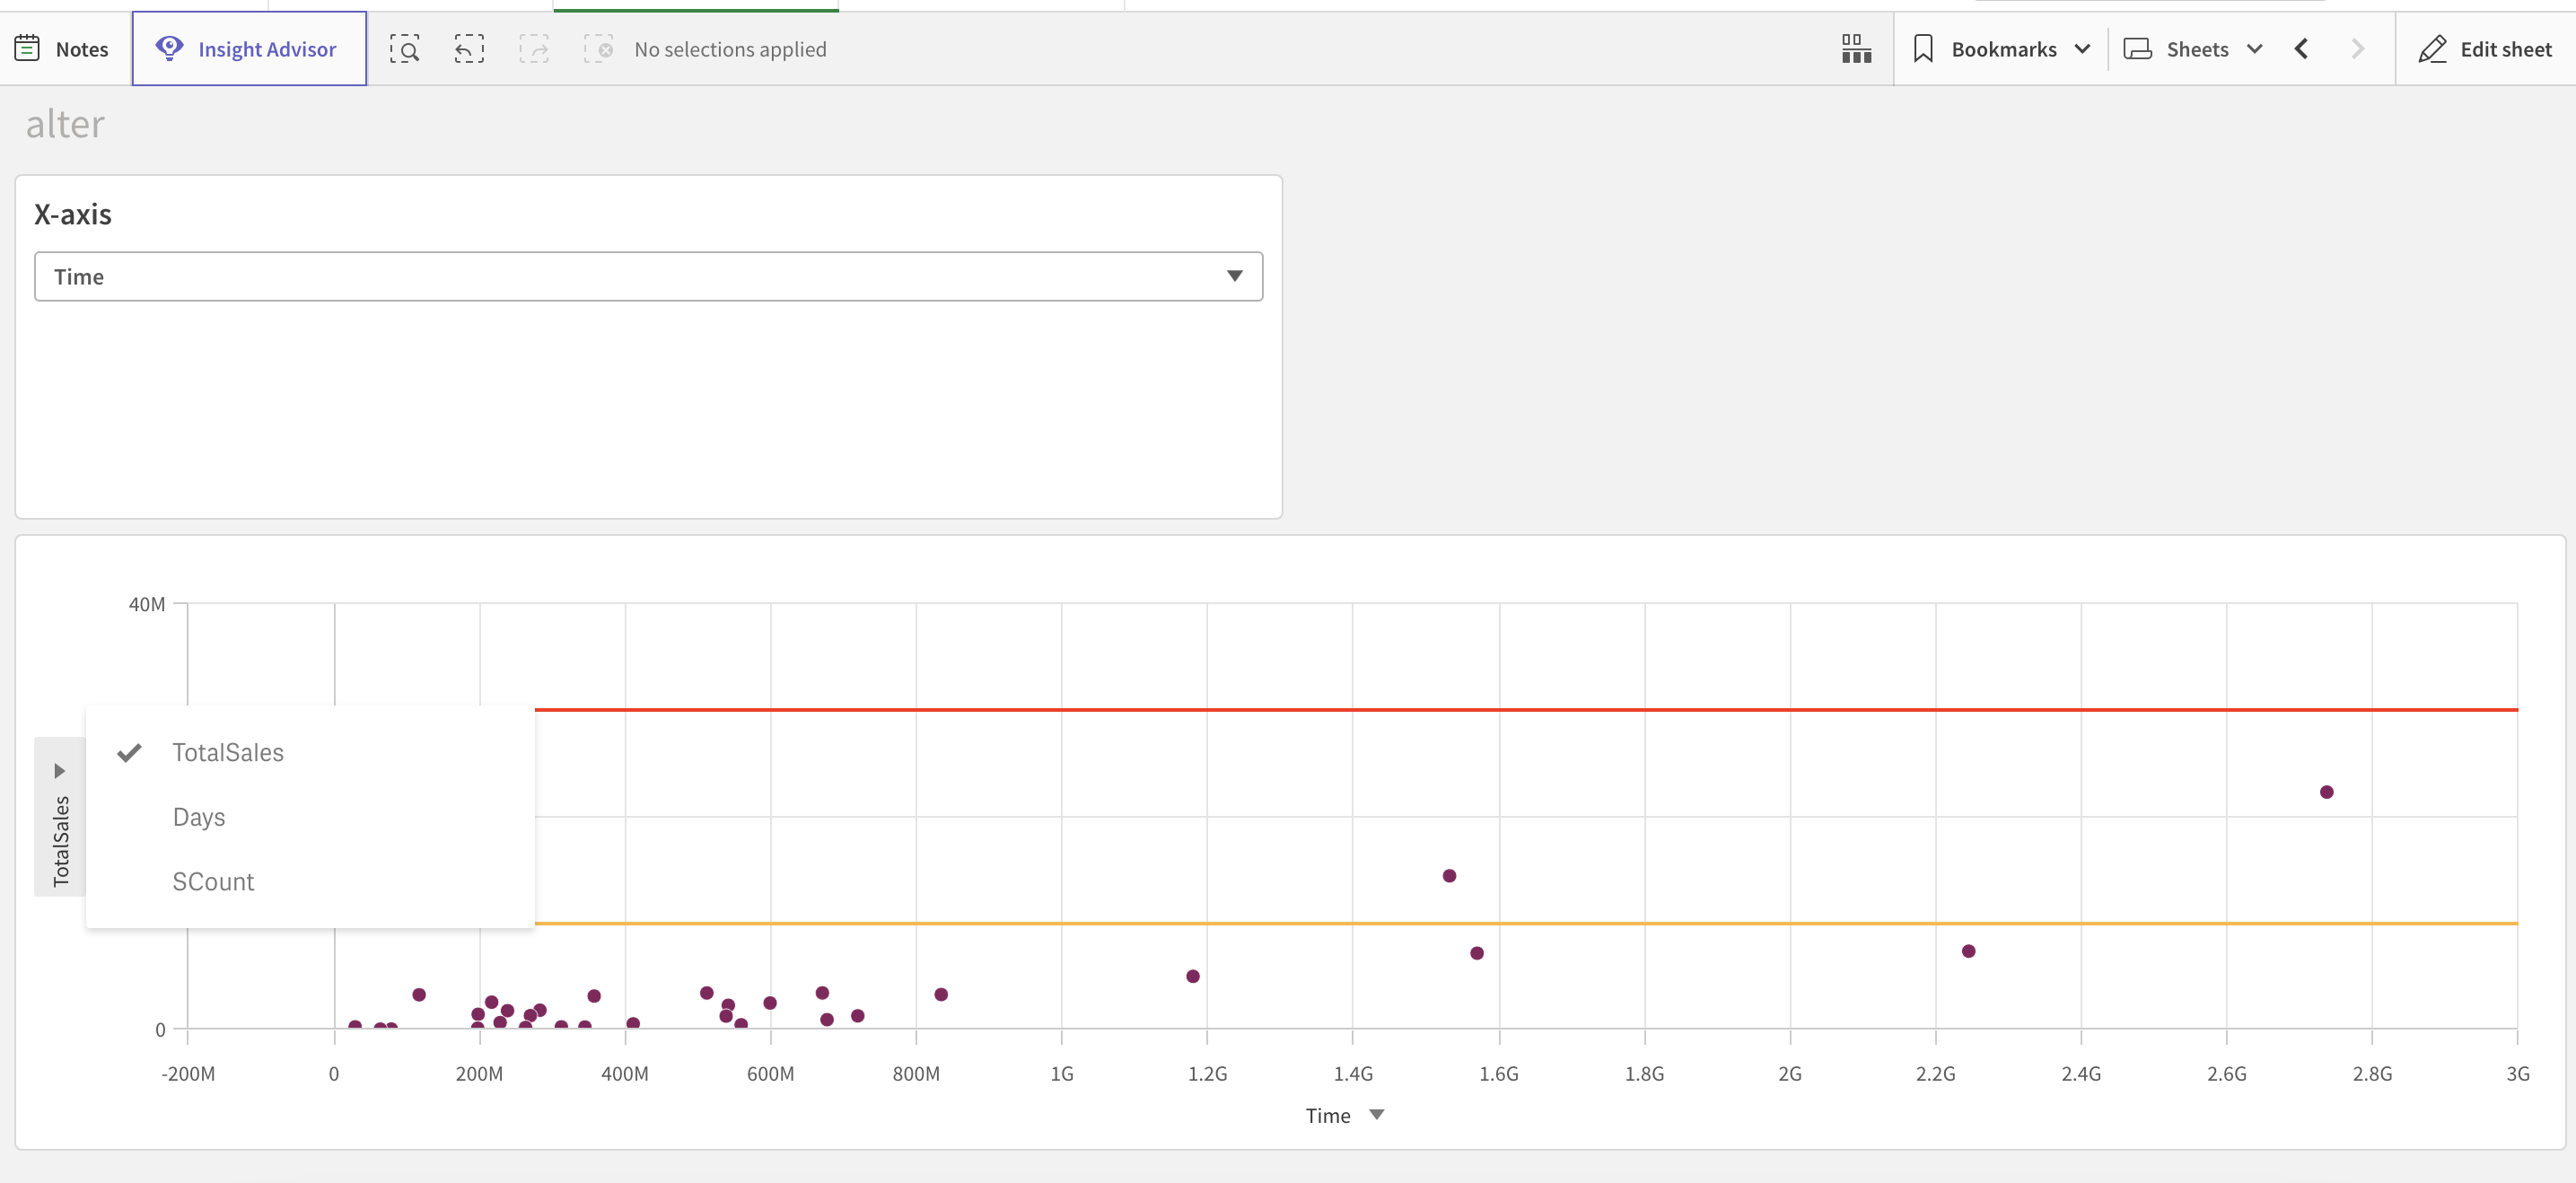Open the Sheets dropdown chevron
The height and width of the screenshot is (1183, 2576).
2254,47
